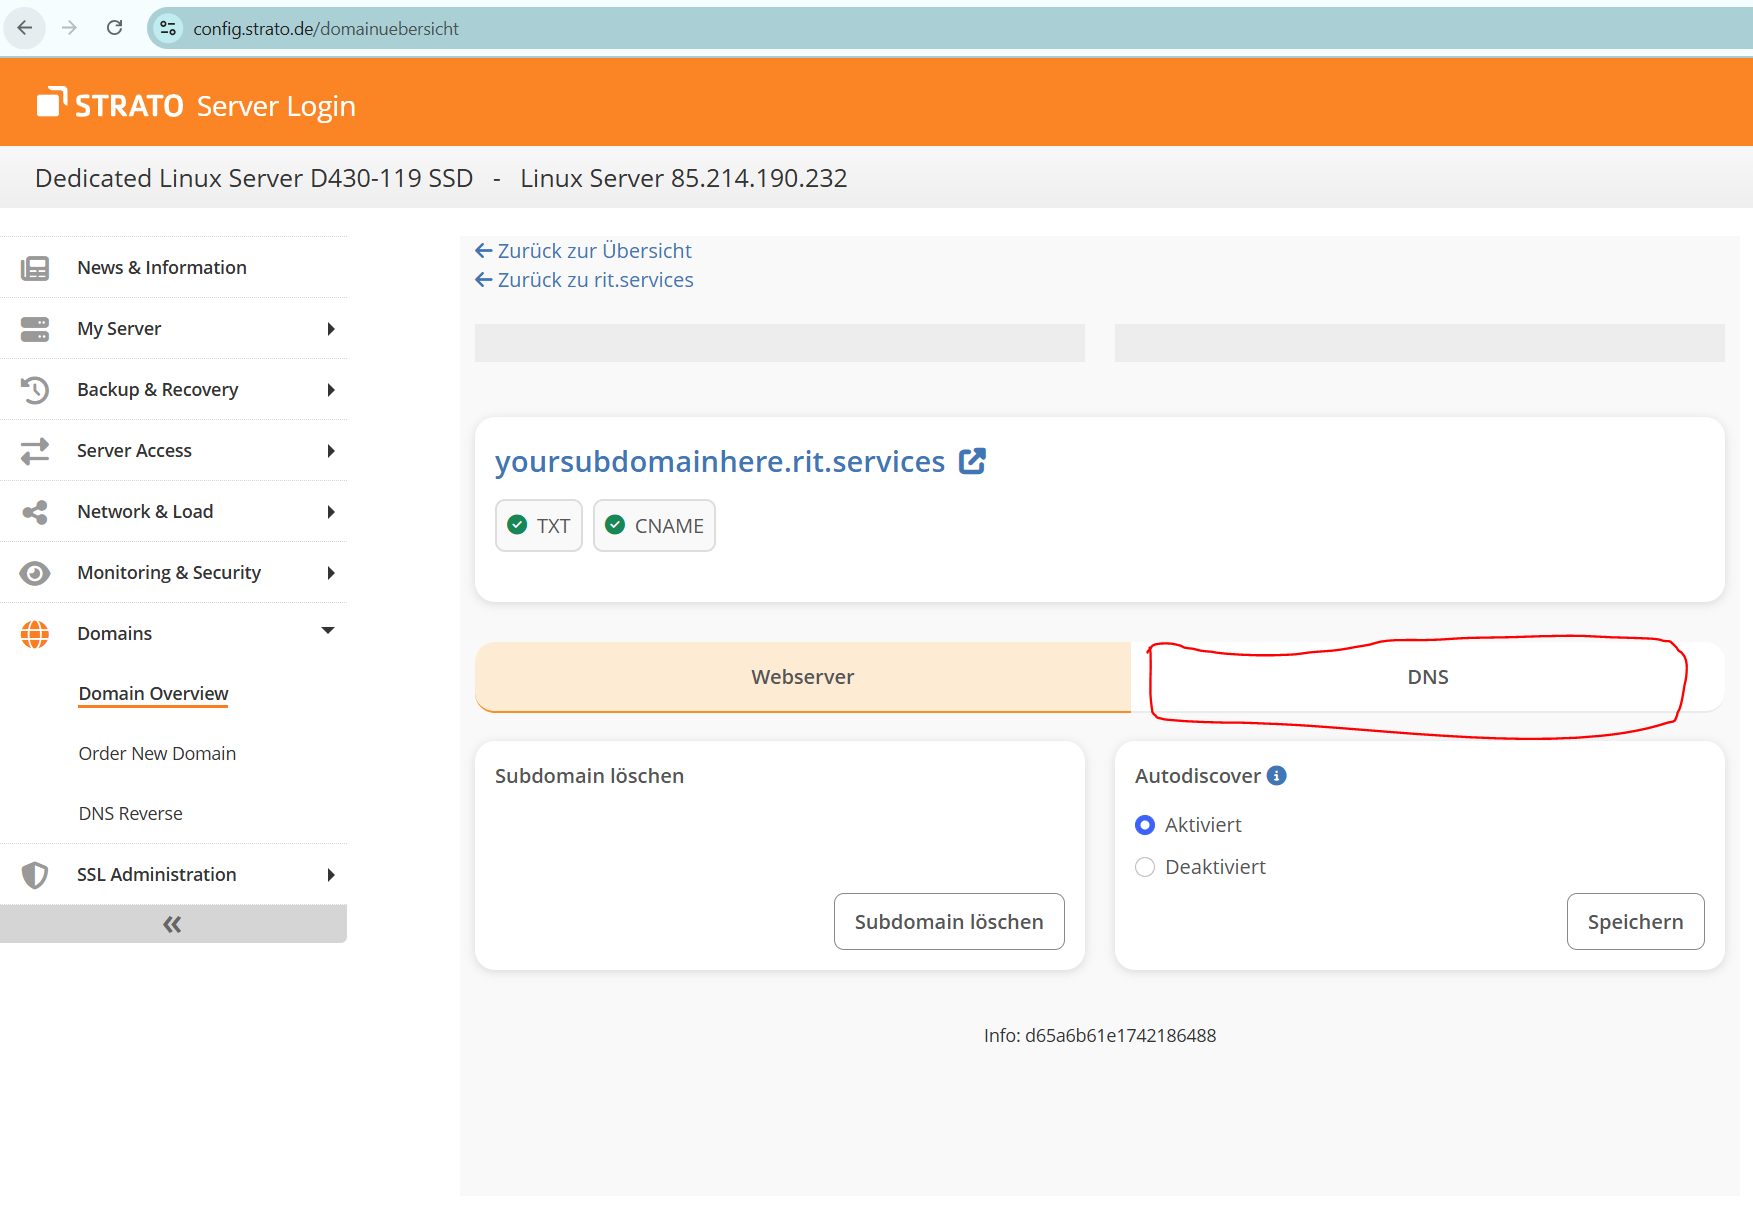Open site info icon in address bar

click(x=168, y=28)
